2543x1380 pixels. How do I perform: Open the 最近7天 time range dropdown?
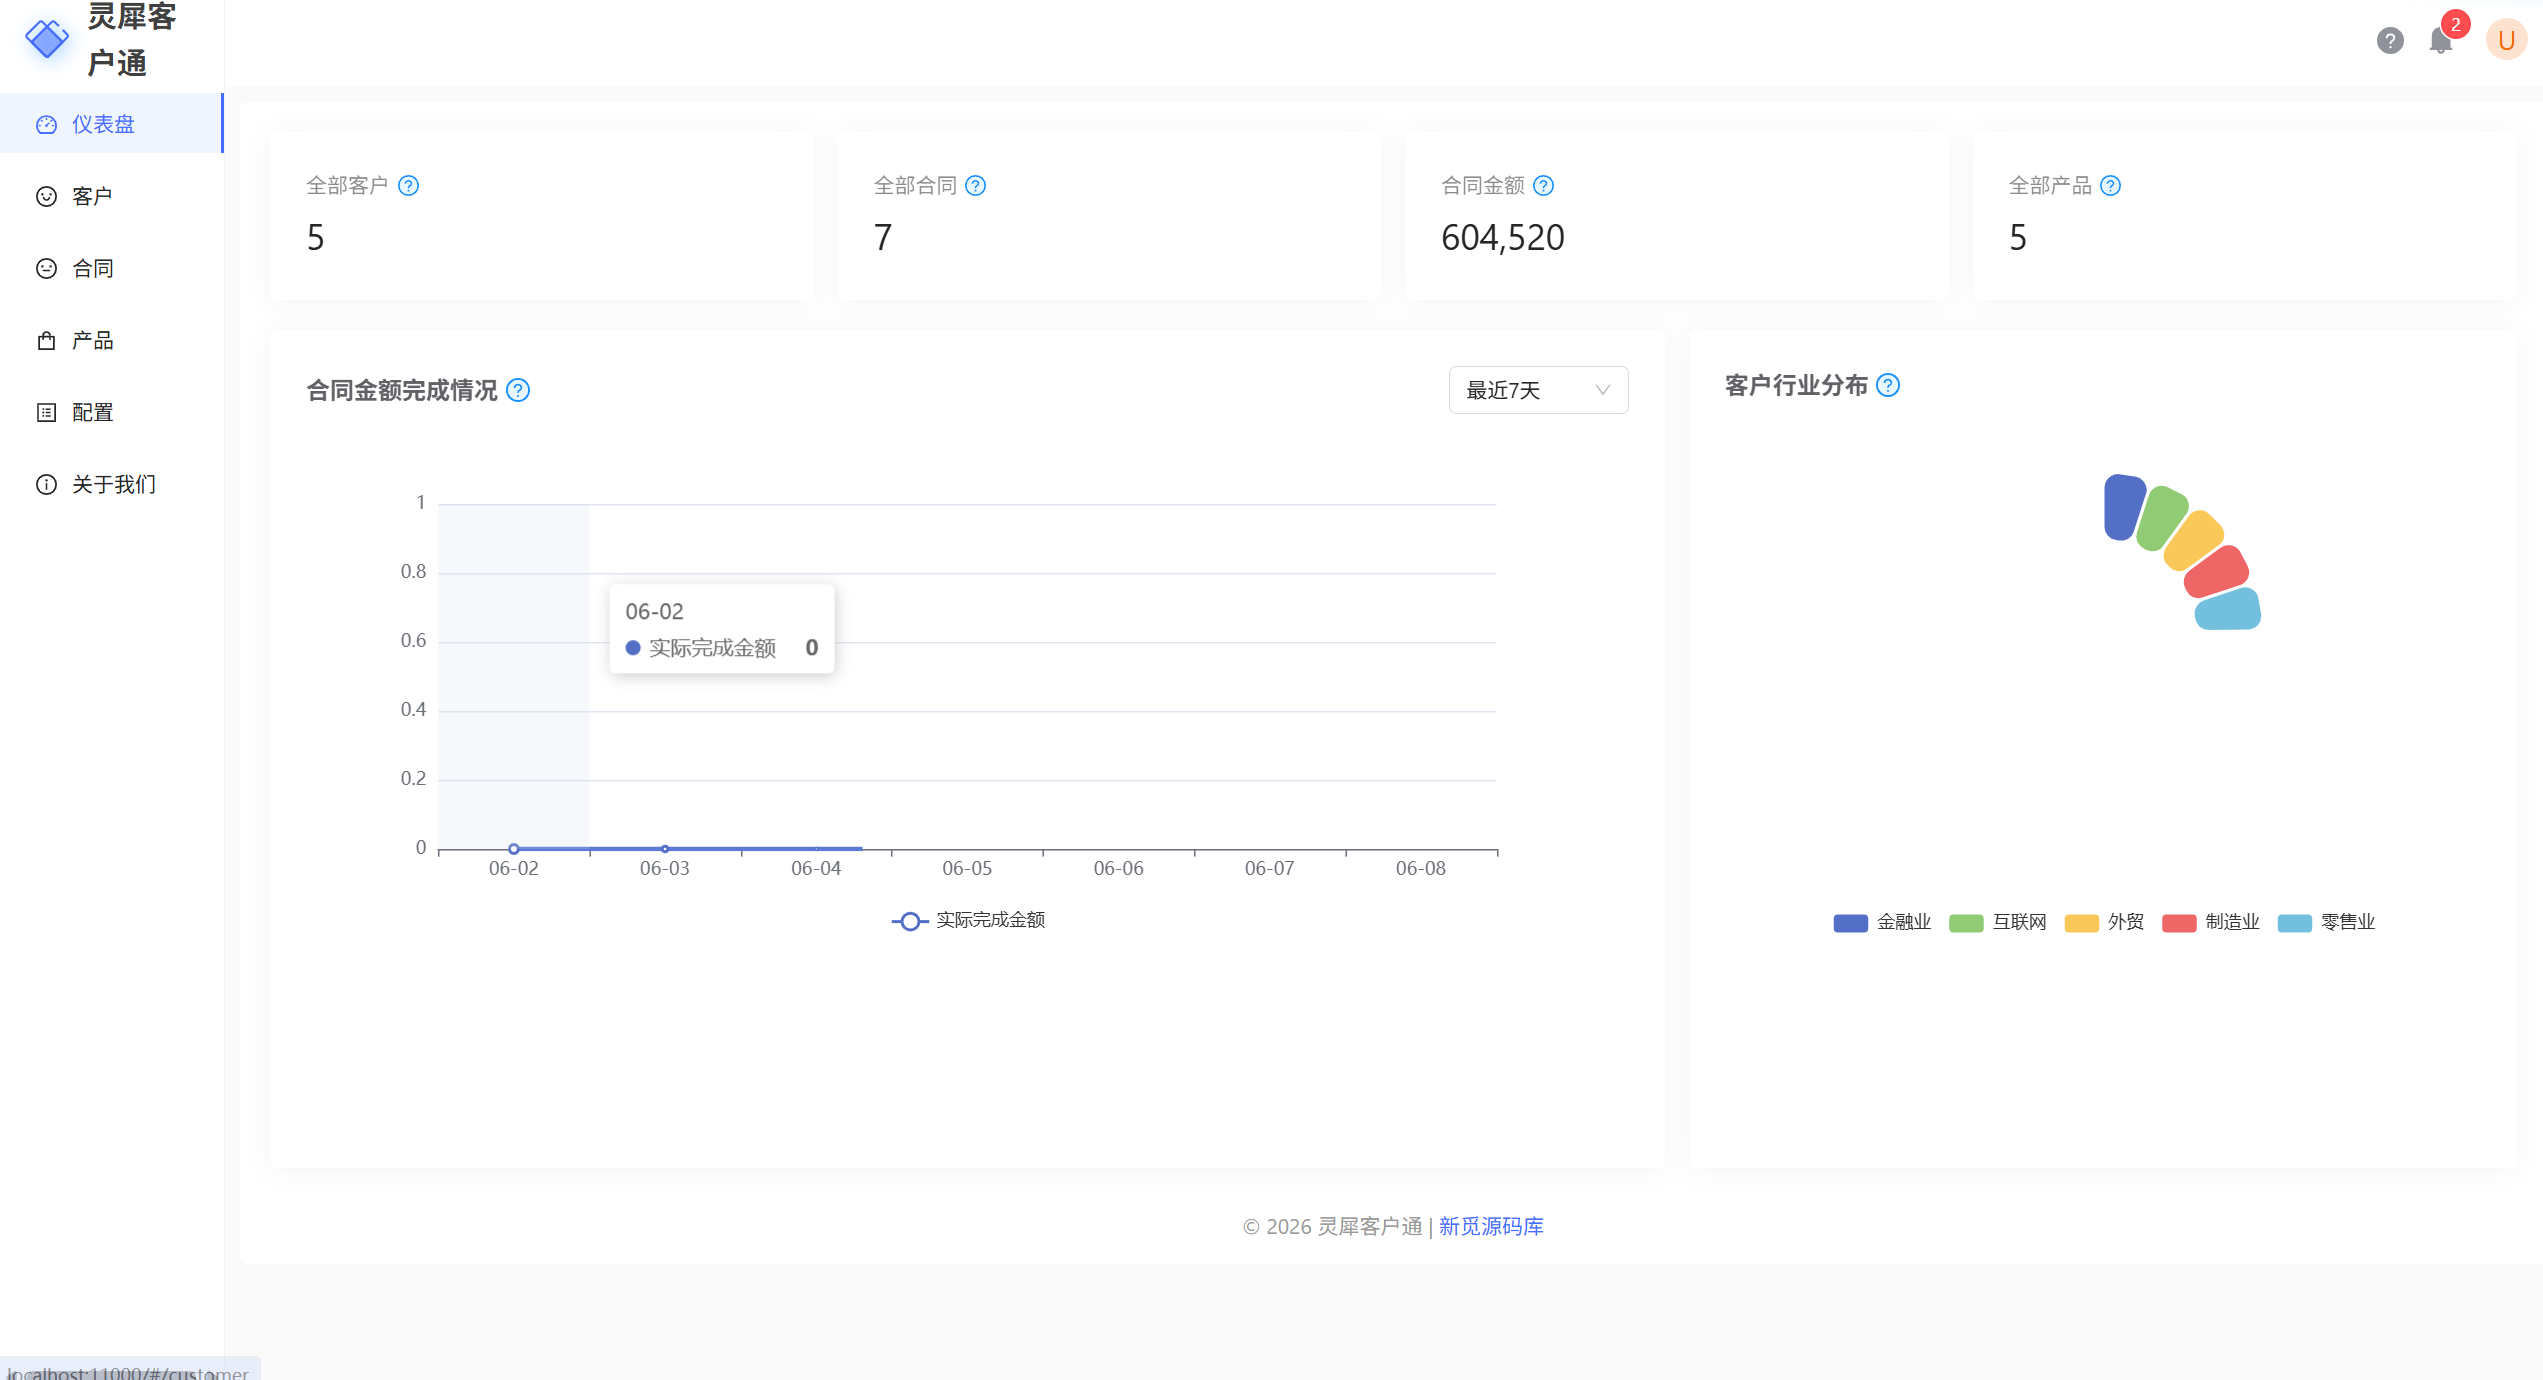(x=1538, y=390)
